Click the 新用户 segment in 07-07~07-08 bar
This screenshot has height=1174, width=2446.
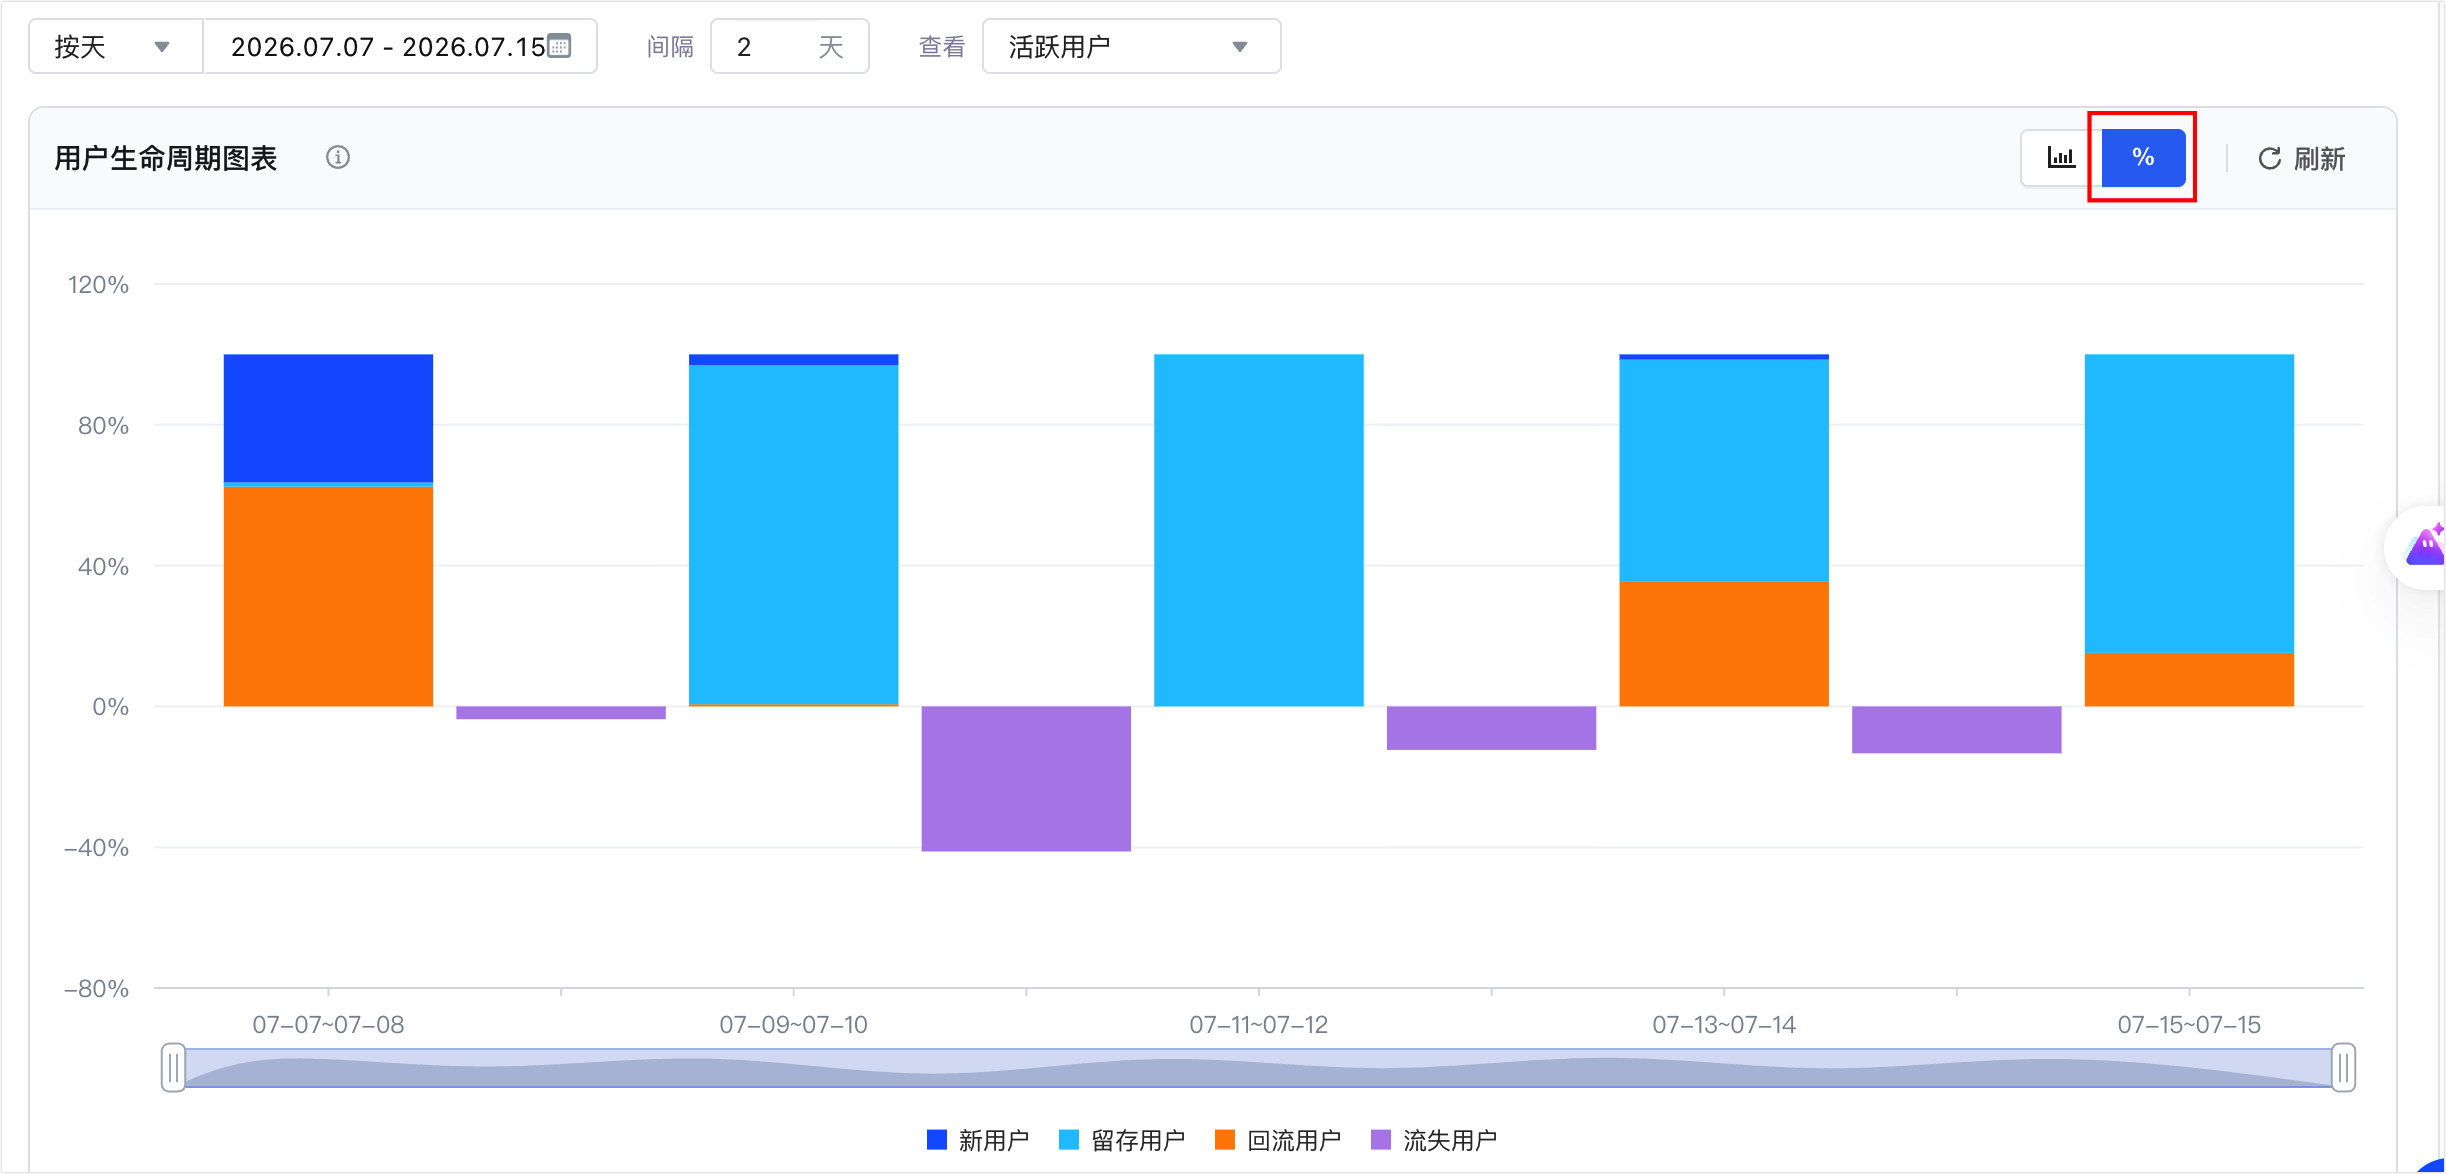point(328,418)
